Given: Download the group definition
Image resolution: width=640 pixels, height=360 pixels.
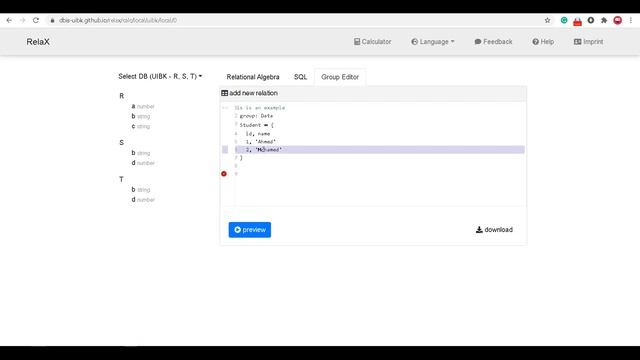Looking at the screenshot, I should point(494,230).
